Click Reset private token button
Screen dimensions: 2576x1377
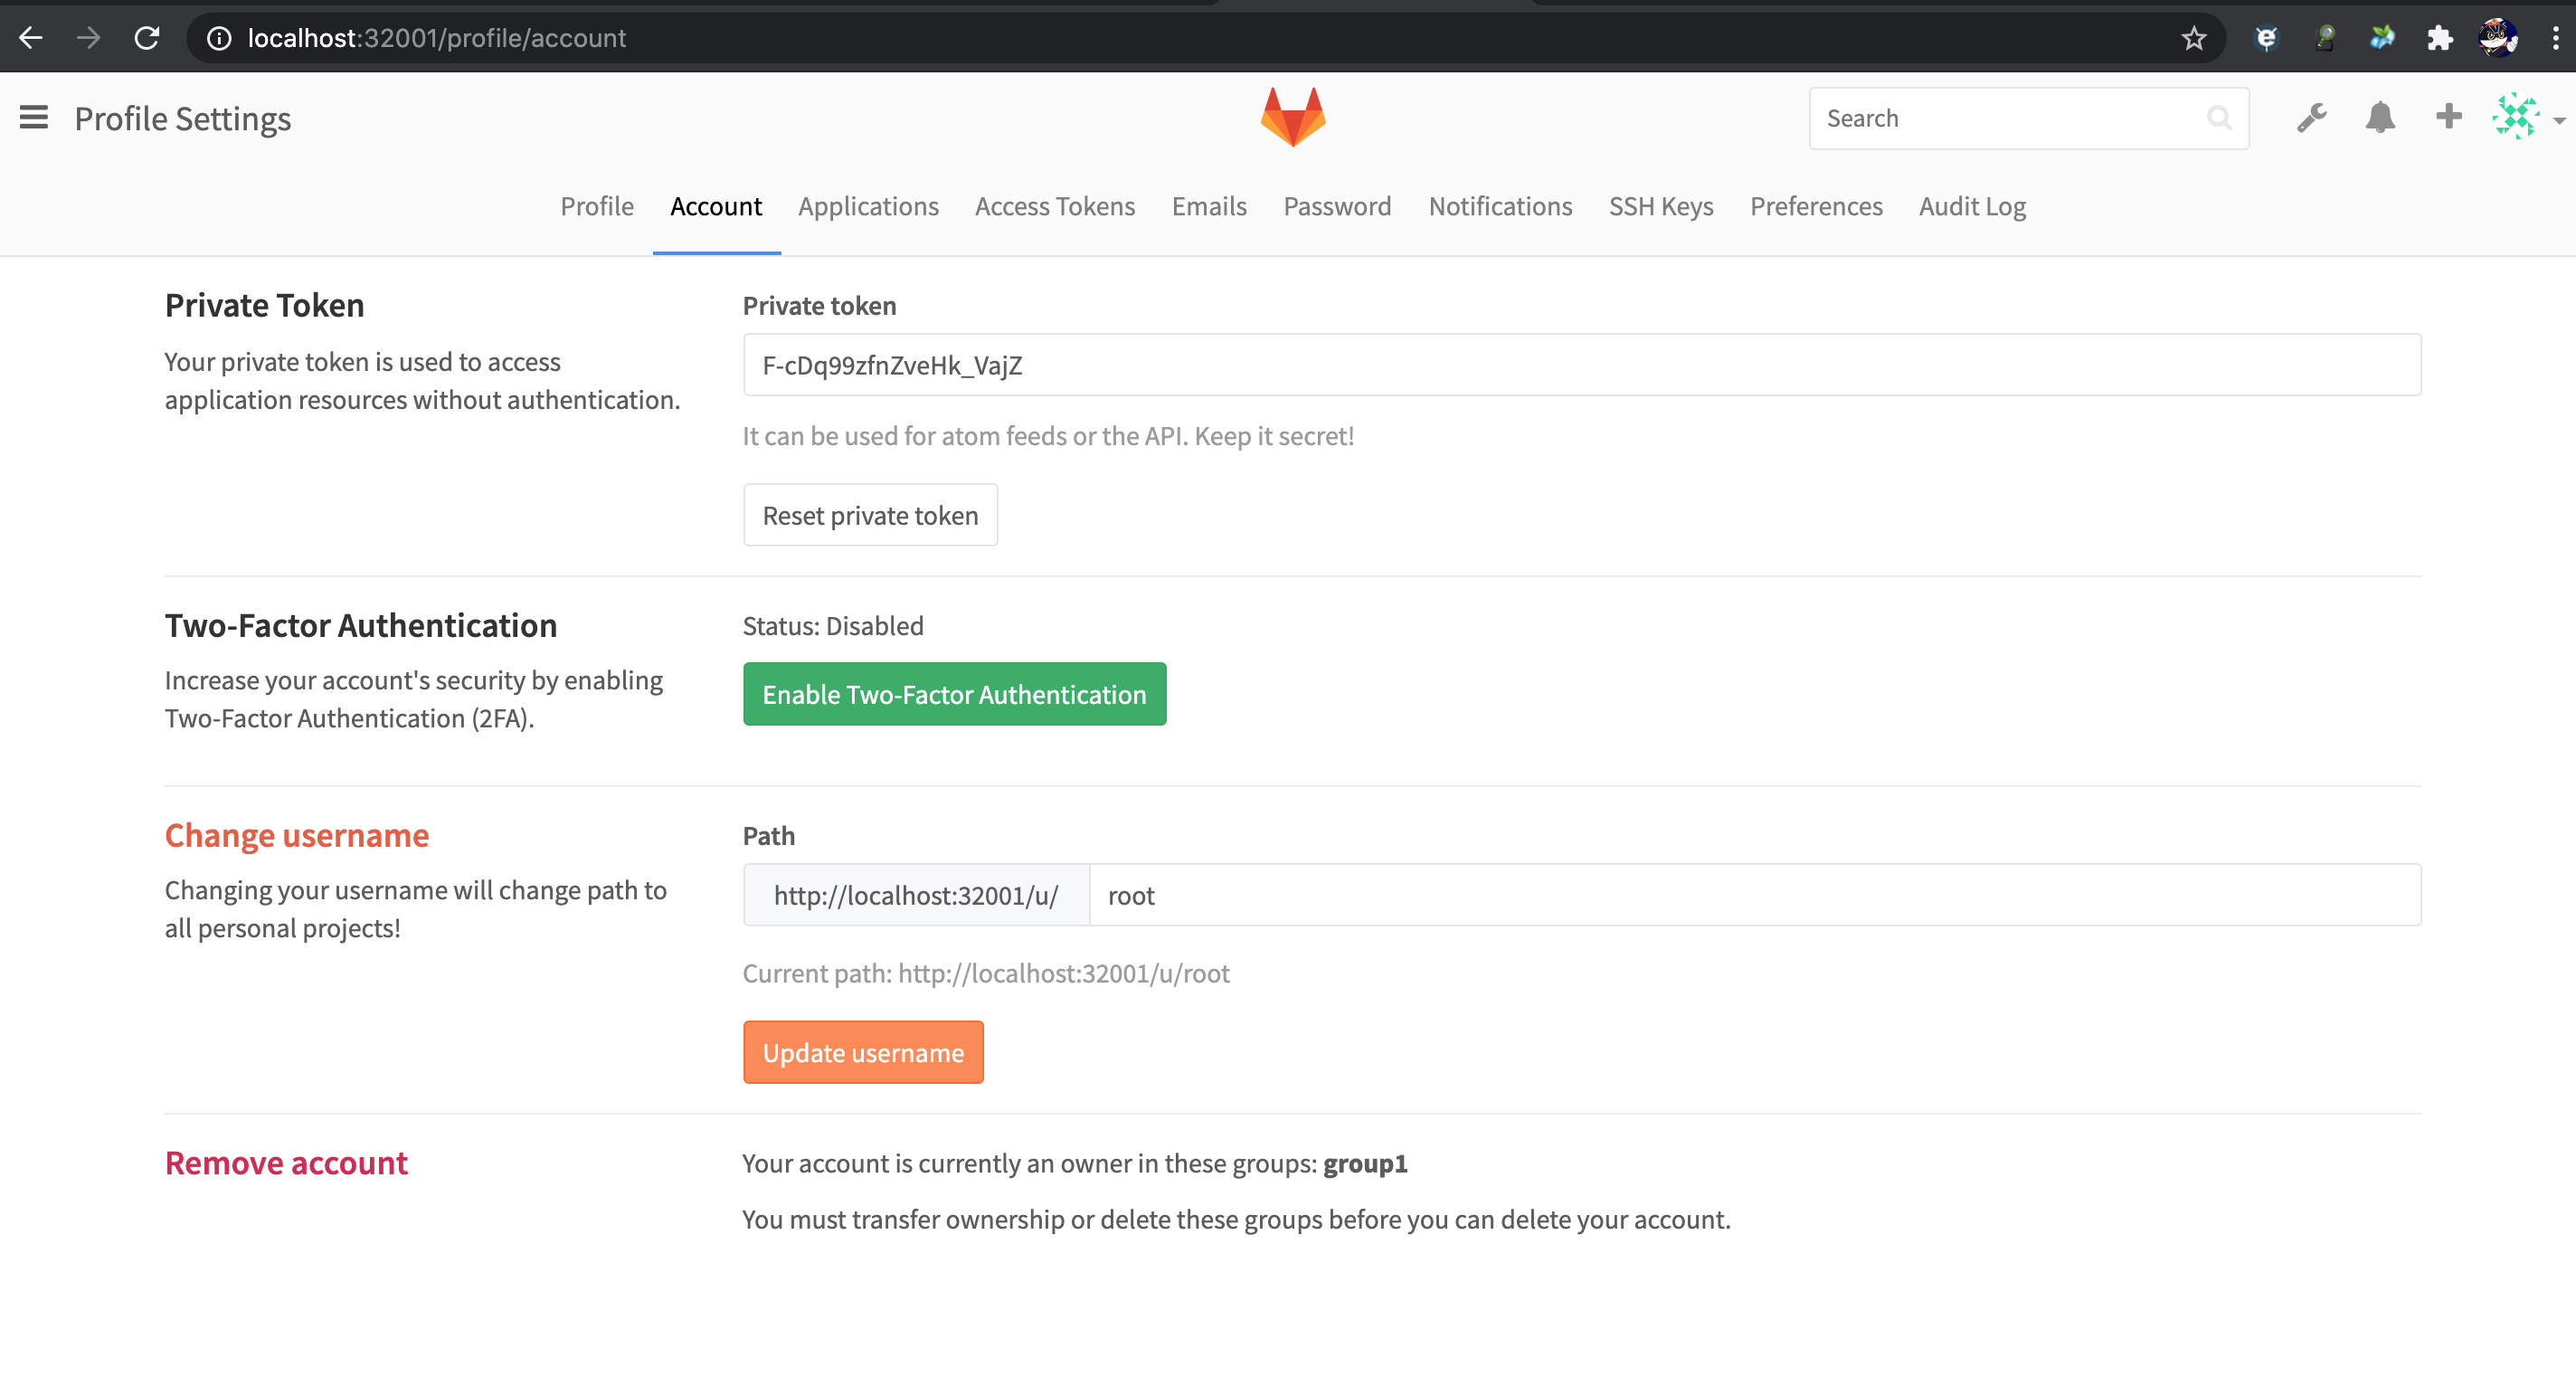(x=869, y=515)
